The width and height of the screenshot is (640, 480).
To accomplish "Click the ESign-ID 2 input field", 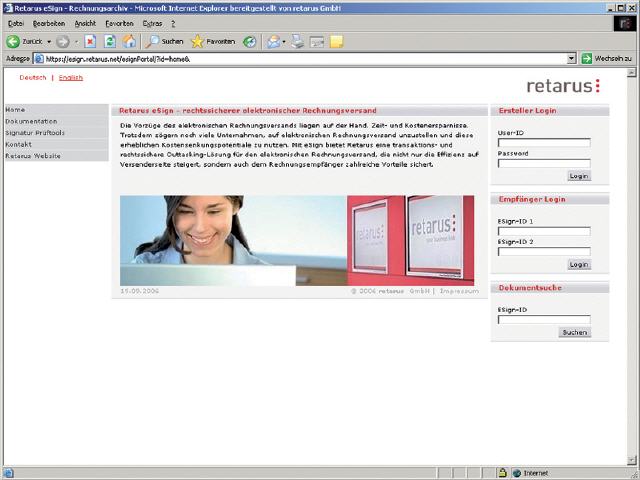I will point(544,251).
